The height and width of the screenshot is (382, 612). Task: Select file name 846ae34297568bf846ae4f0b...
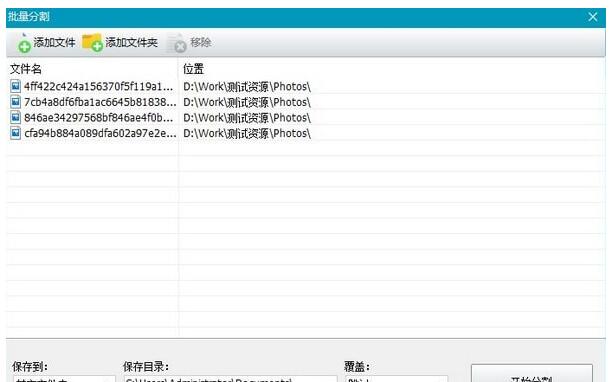point(98,118)
